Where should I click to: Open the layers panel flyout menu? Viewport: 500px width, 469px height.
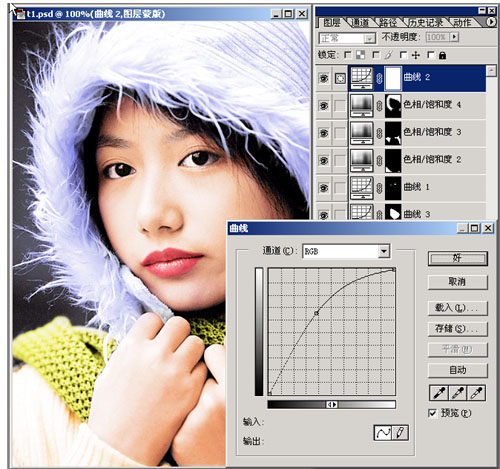(491, 22)
